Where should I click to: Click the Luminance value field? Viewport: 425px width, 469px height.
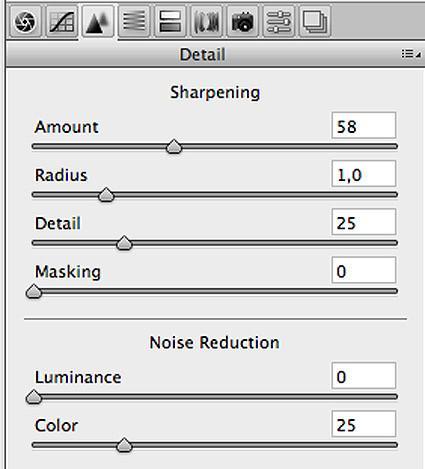pos(364,376)
